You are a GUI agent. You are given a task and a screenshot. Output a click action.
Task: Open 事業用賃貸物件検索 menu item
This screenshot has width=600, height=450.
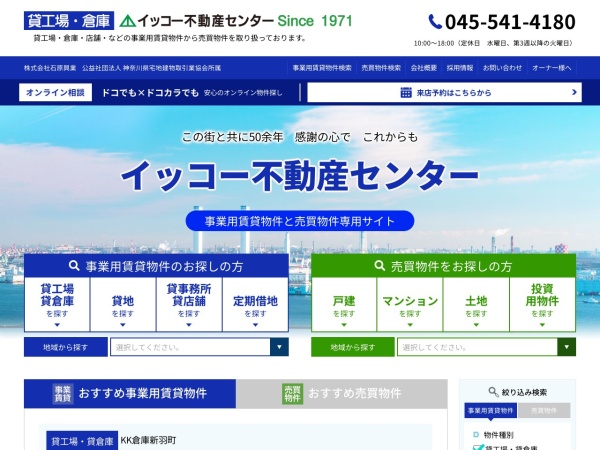[x=322, y=68]
